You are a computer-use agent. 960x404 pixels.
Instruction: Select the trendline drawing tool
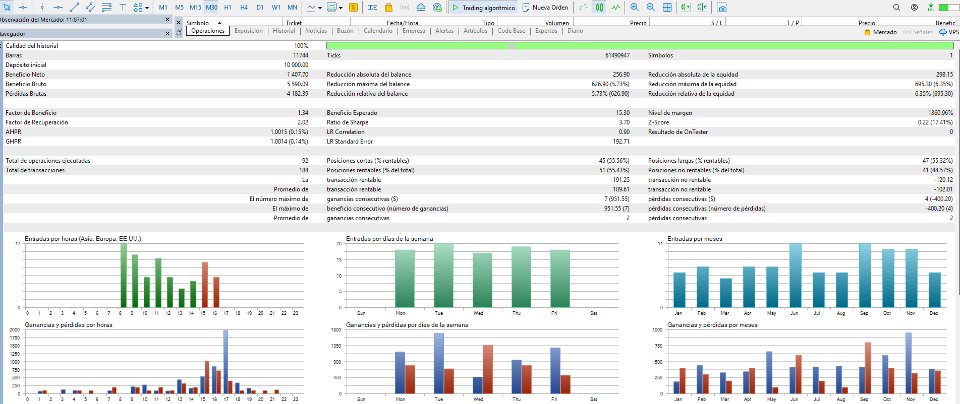(74, 7)
